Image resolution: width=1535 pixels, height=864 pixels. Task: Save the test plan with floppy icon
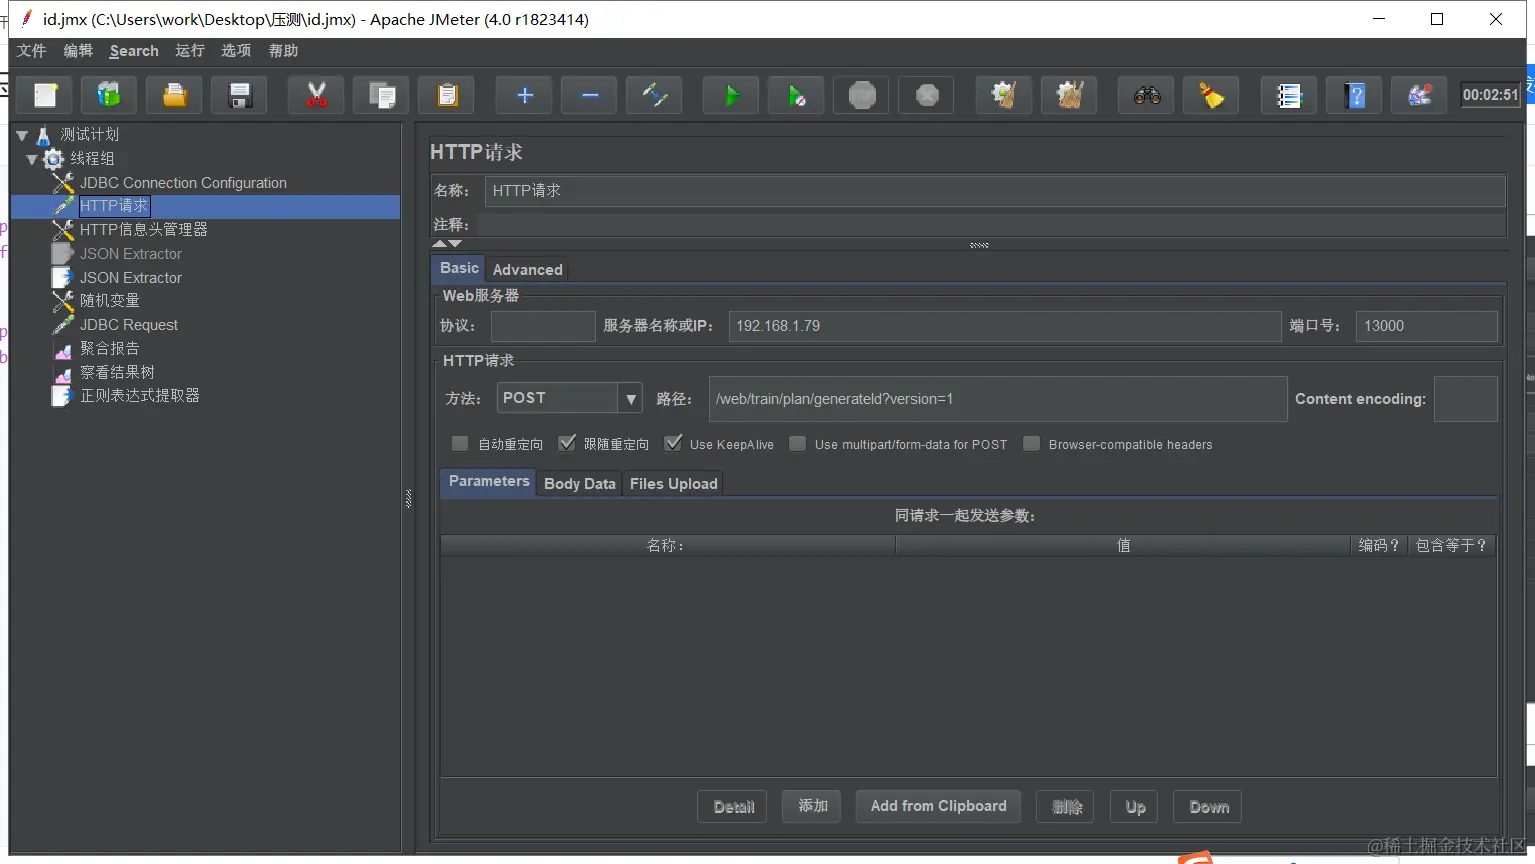pyautogui.click(x=239, y=95)
